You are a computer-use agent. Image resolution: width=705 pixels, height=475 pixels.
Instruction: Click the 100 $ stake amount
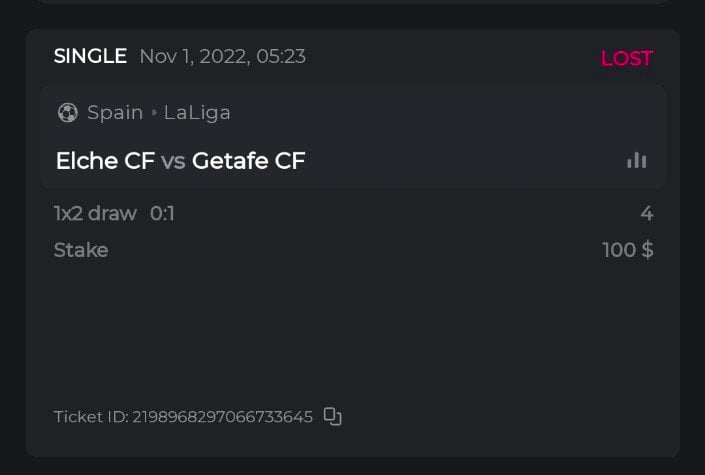(628, 250)
